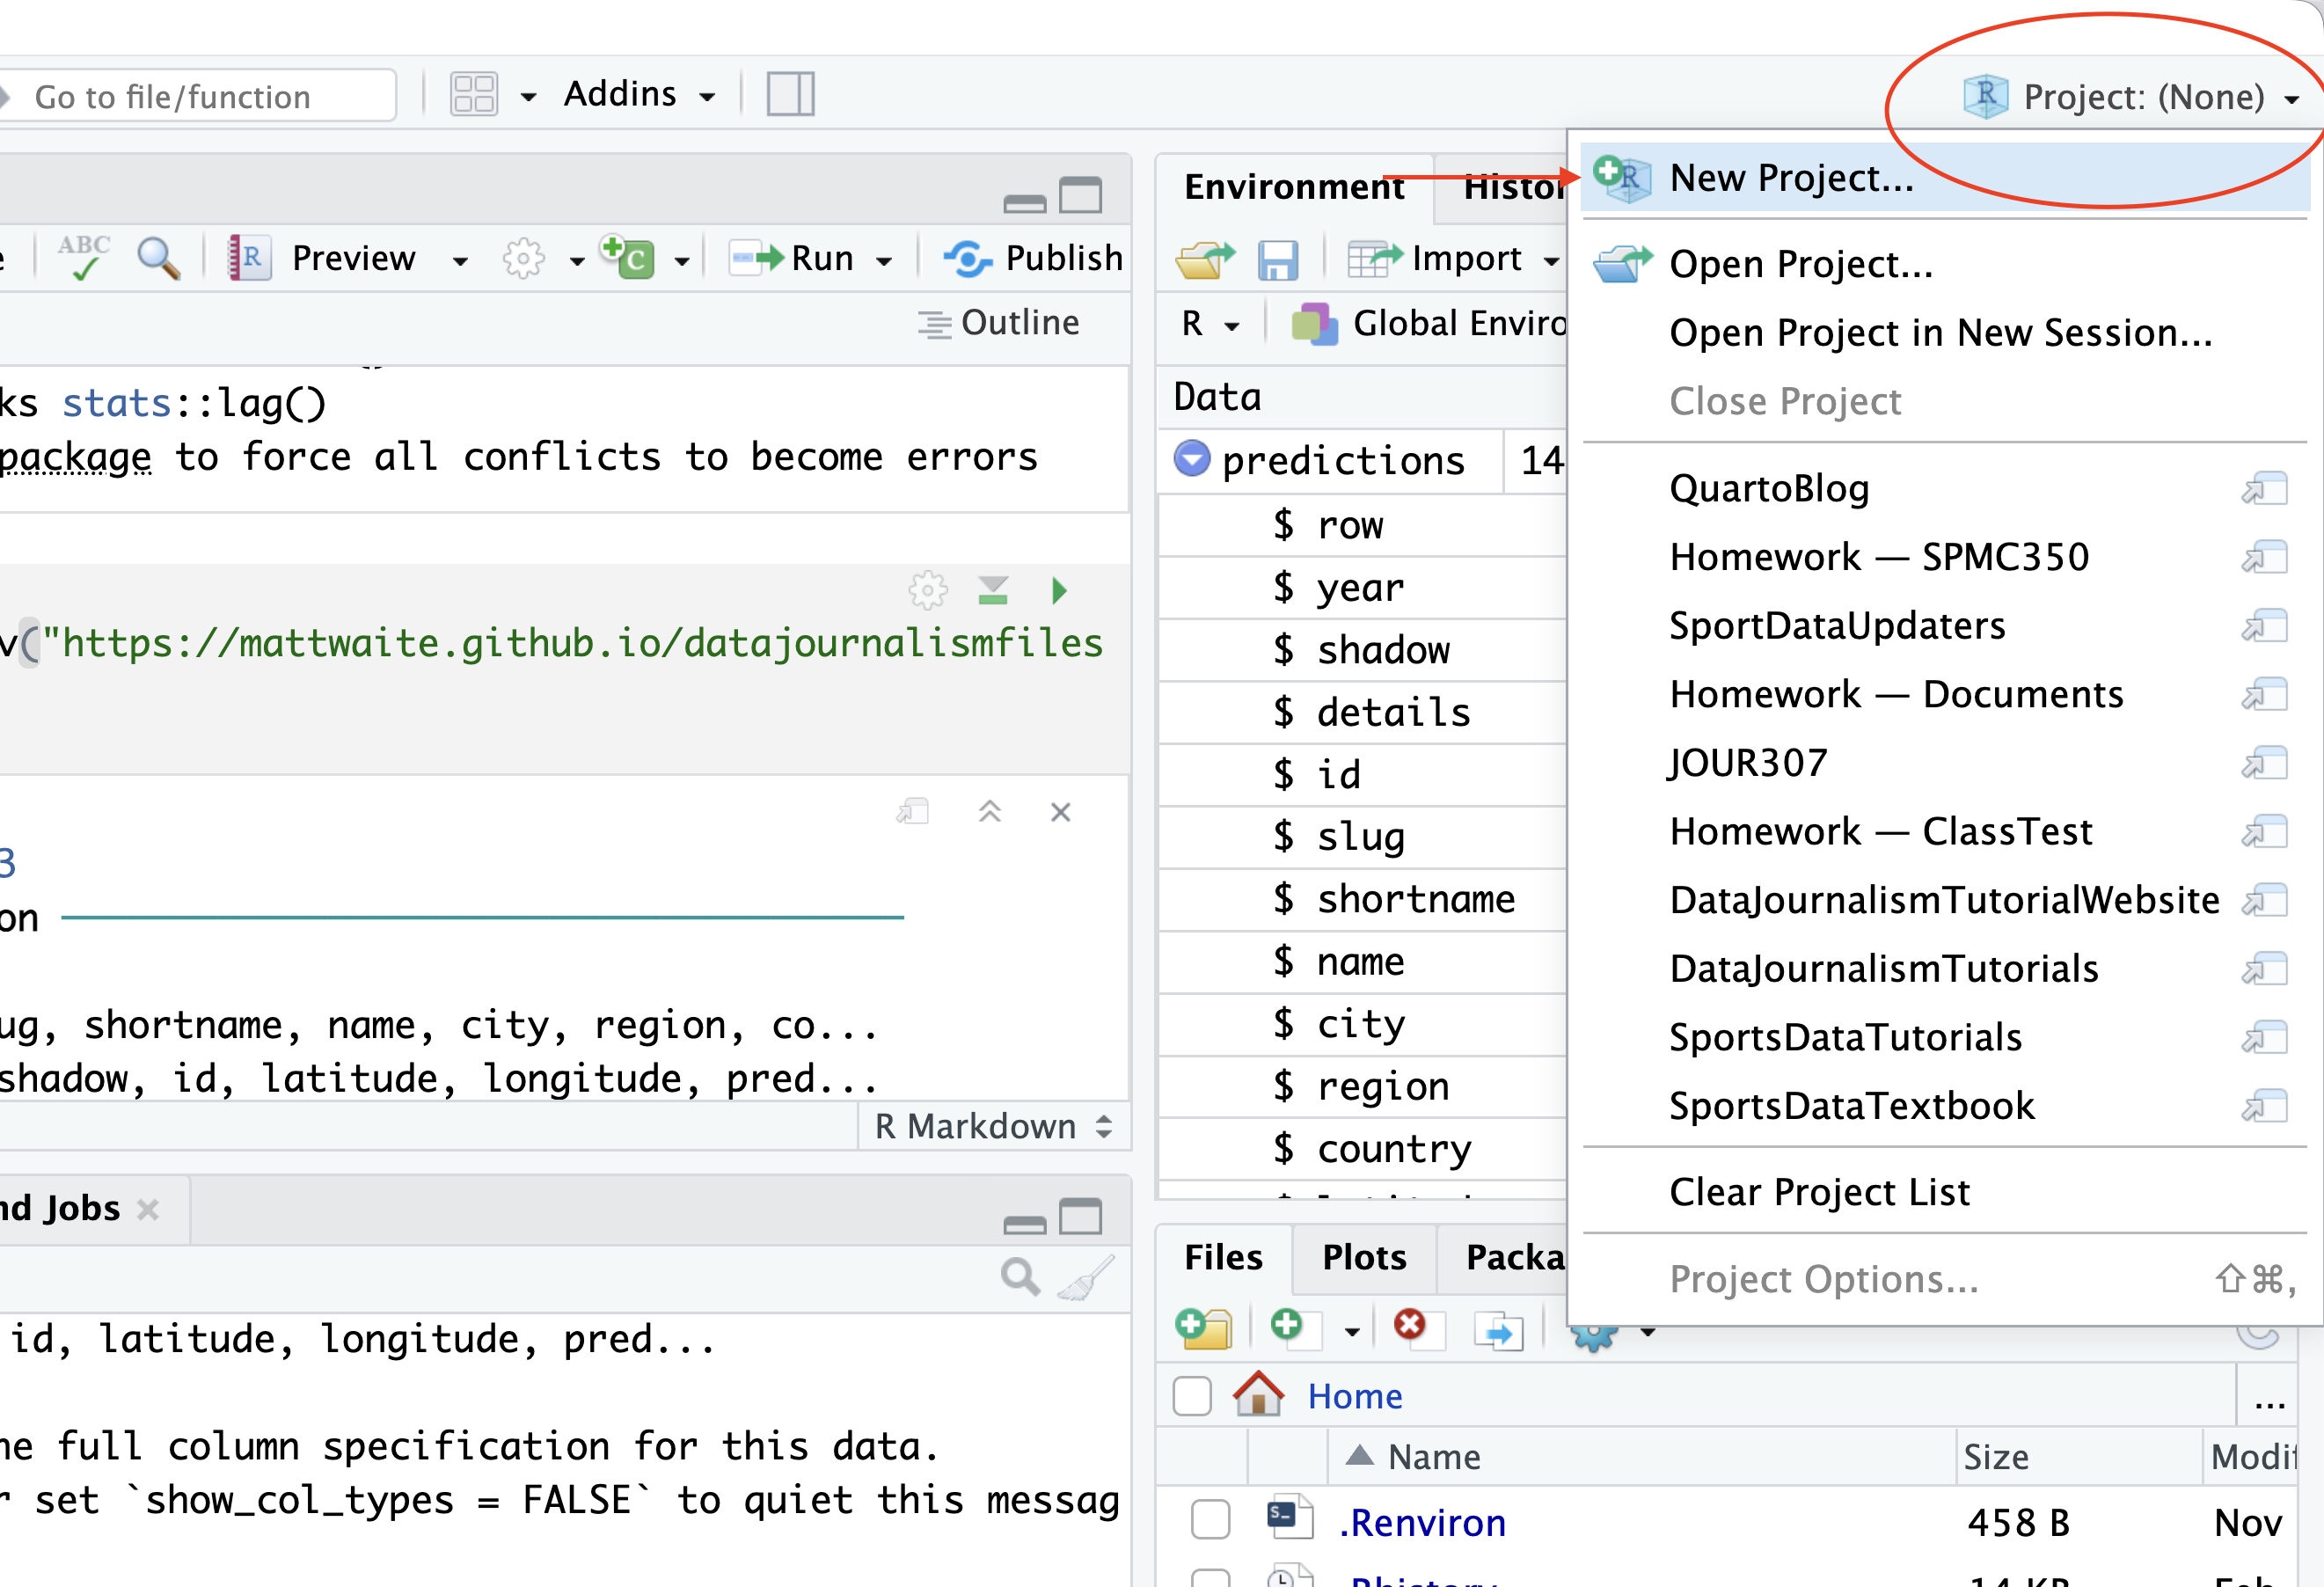This screenshot has width=2324, height=1587.
Task: Check the .Renviron file checkbox
Action: 1210,1520
